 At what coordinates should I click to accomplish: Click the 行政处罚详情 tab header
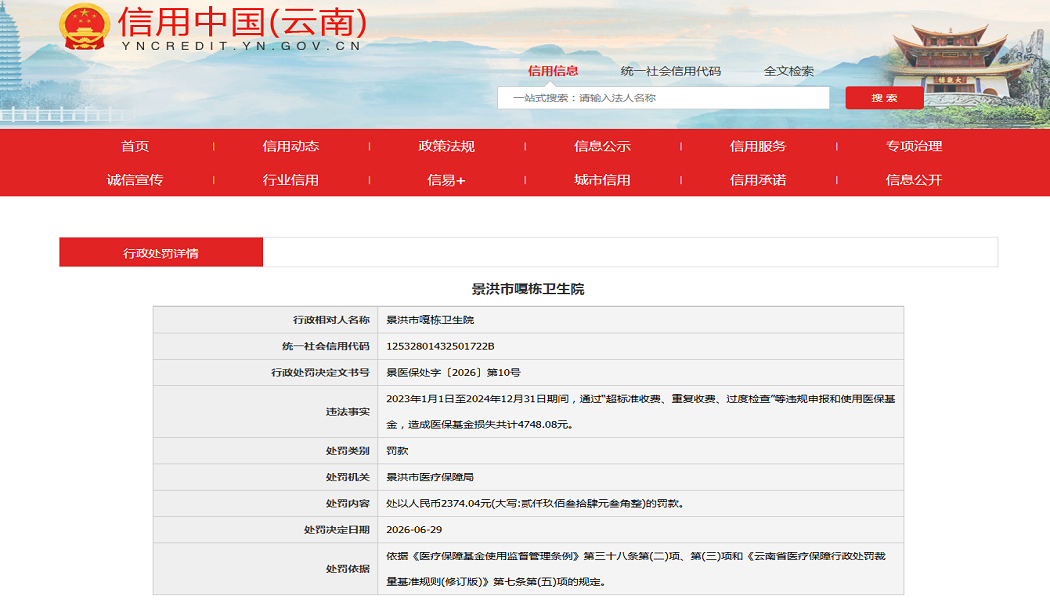(161, 252)
